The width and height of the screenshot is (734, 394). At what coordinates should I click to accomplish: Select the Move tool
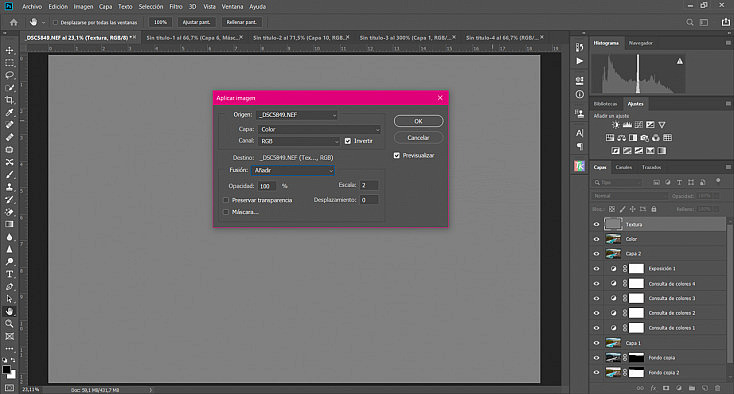(9, 50)
